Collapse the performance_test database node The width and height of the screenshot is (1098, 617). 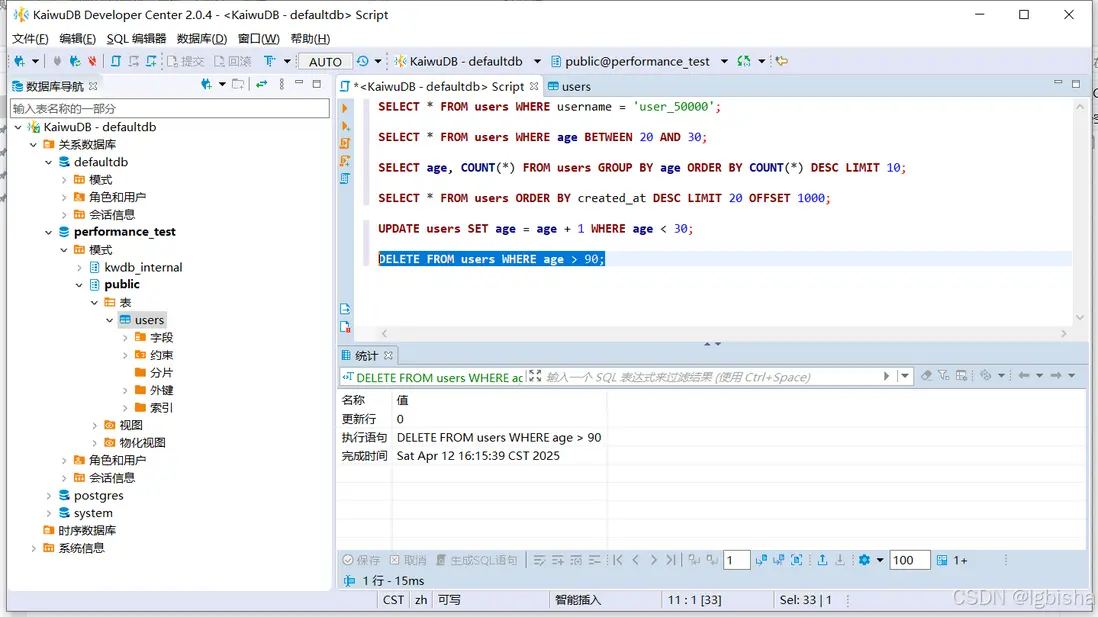click(x=49, y=232)
